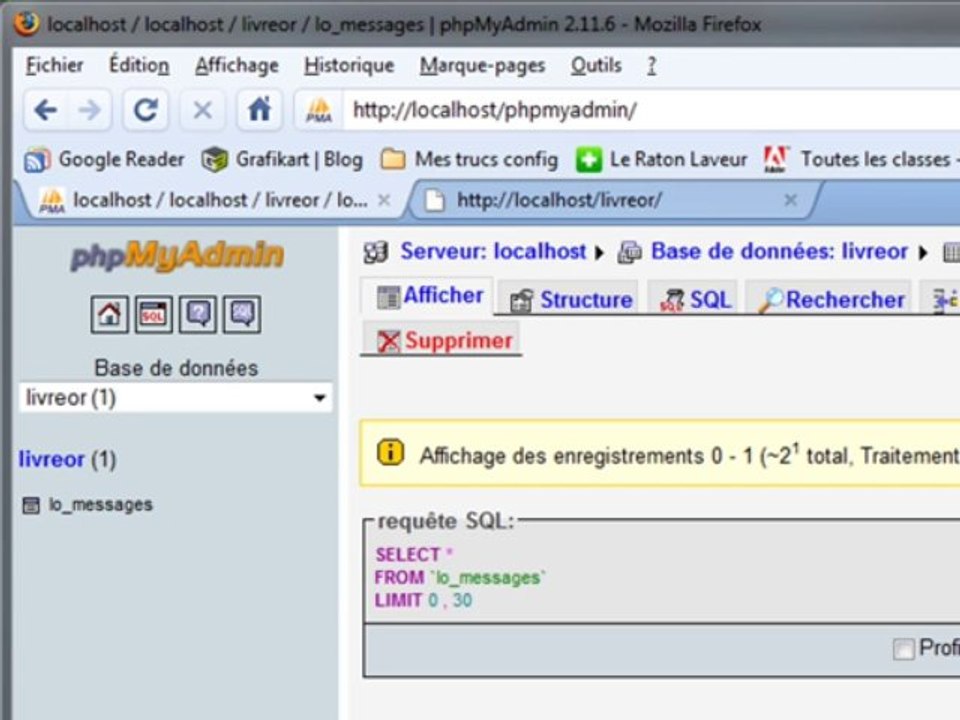Viewport: 960px width, 720px height.
Task: Open the browser Home page icon
Action: click(x=259, y=110)
